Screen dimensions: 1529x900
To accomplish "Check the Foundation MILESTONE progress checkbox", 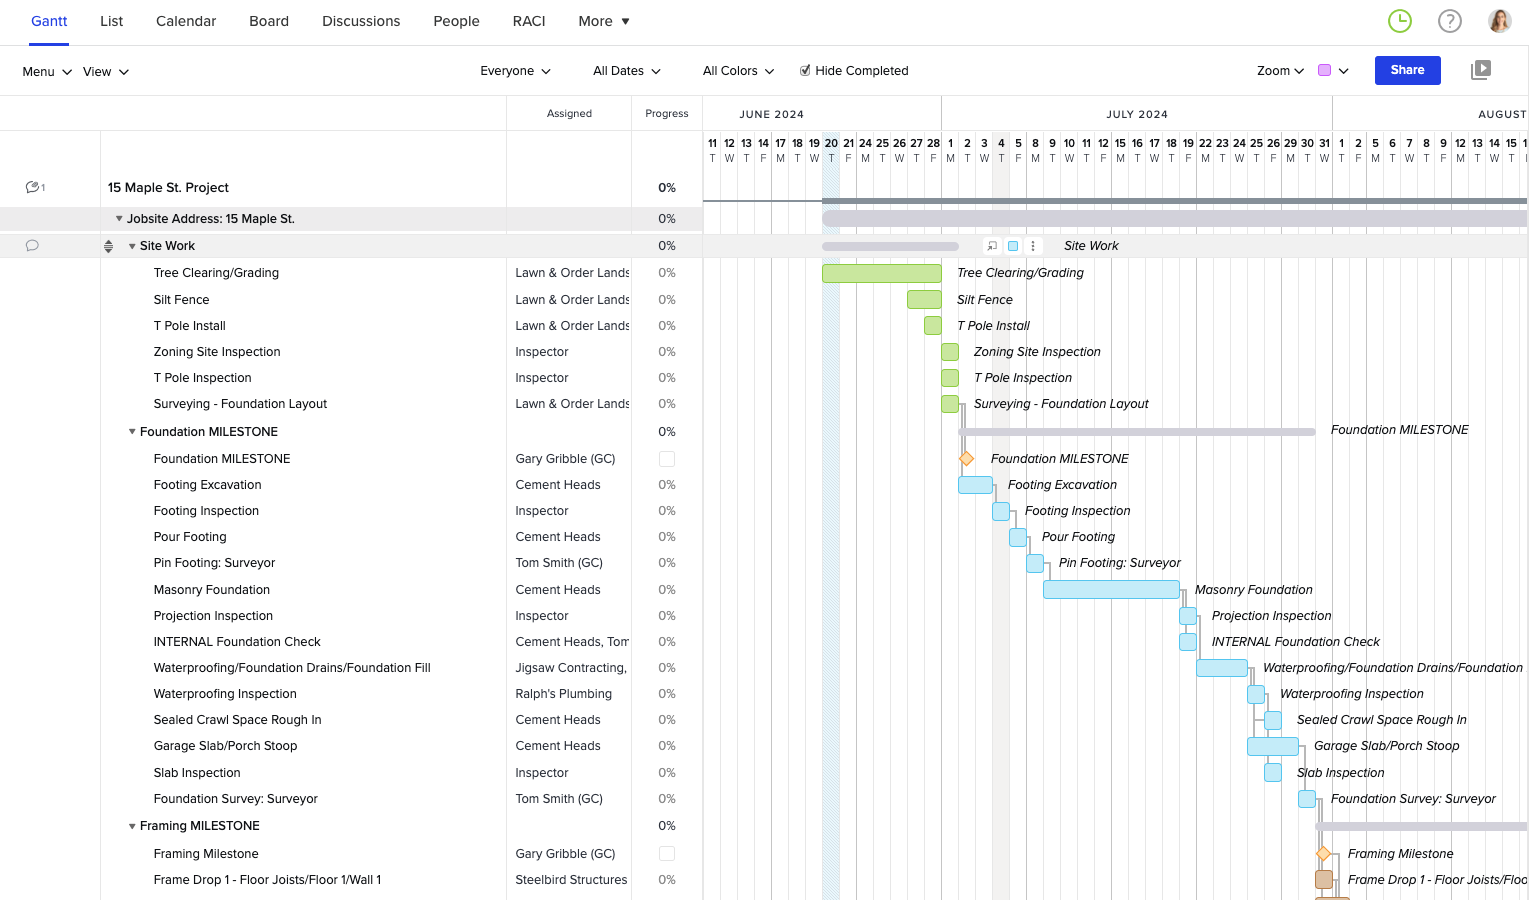I will [x=667, y=459].
